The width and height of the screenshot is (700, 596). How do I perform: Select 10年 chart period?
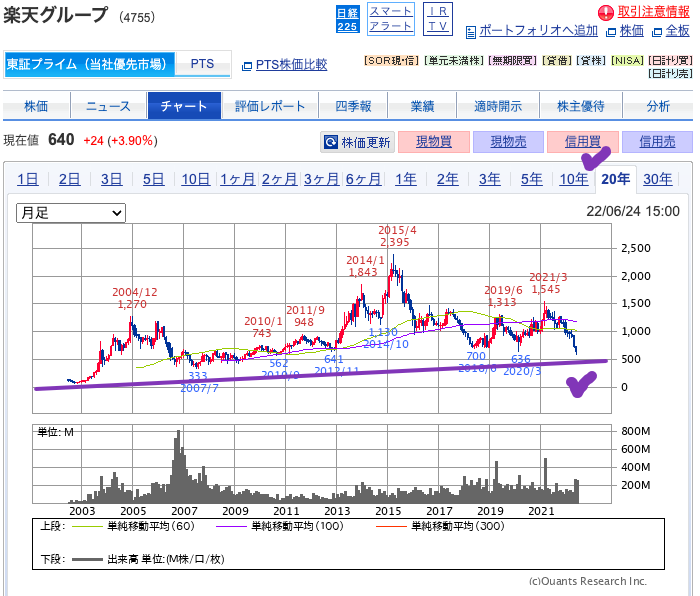(x=574, y=179)
